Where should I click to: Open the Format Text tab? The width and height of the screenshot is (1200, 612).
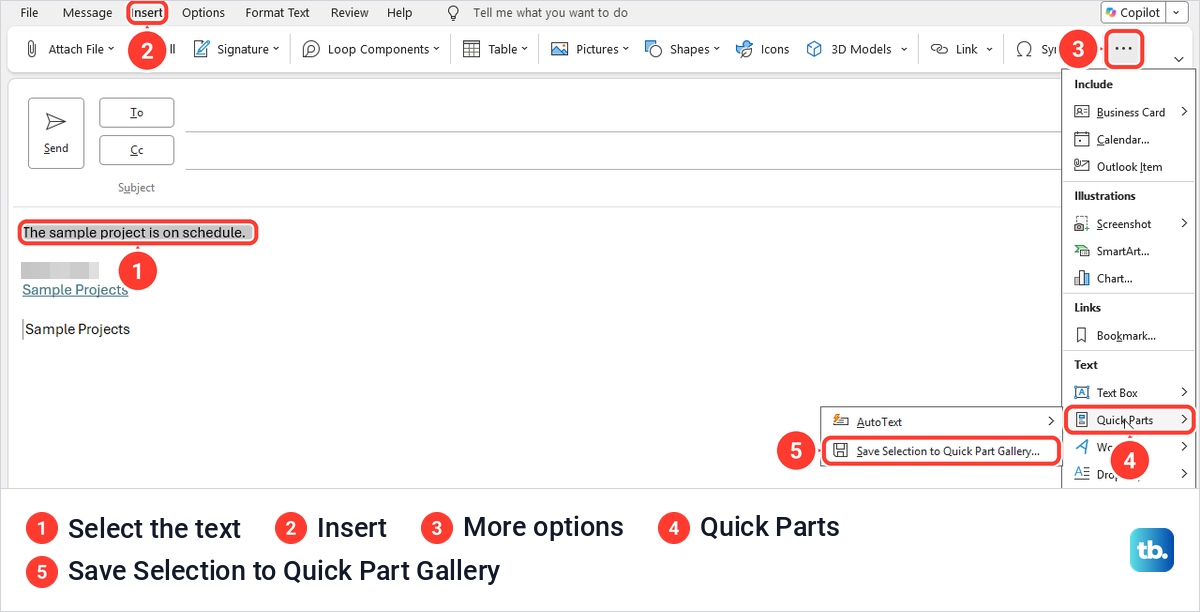tap(278, 13)
